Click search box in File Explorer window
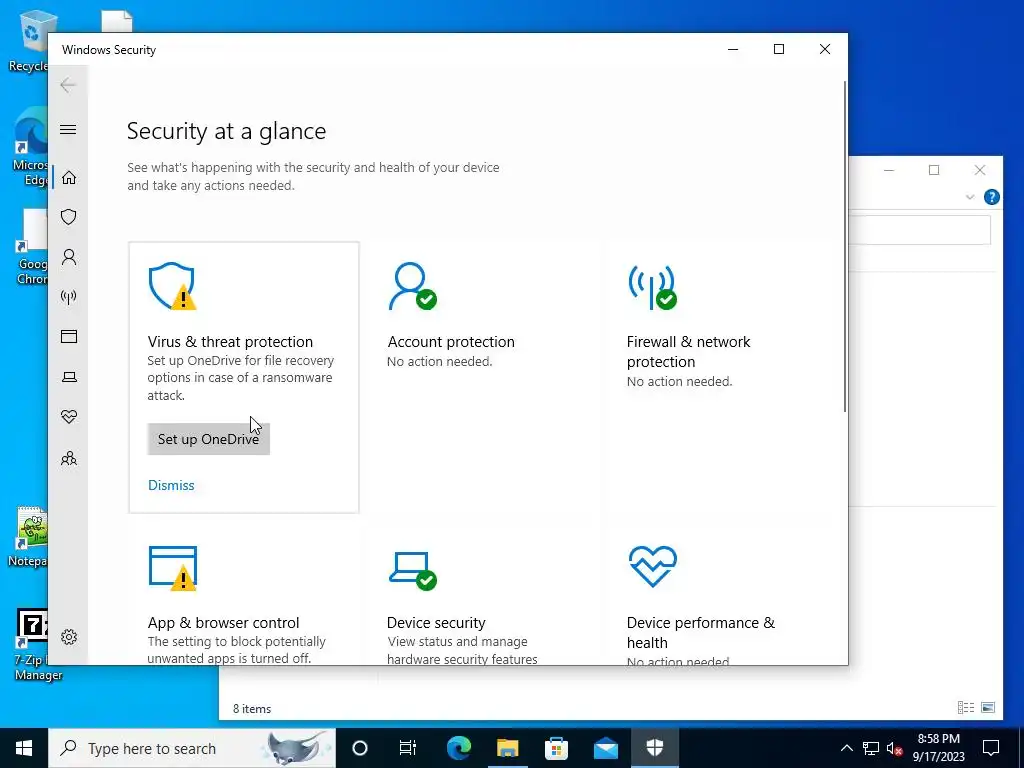The image size is (1024, 768). pyautogui.click(x=919, y=230)
